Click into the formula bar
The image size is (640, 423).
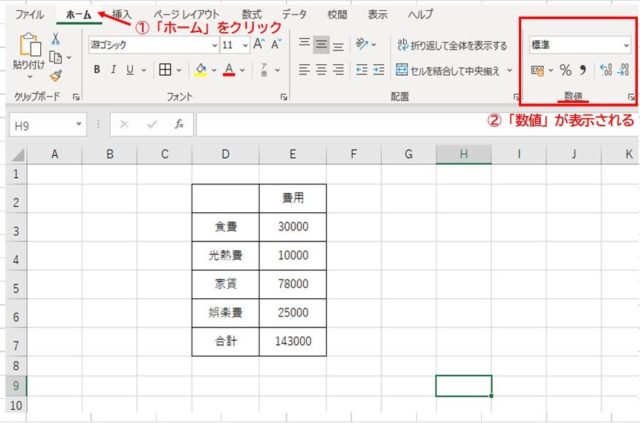pyautogui.click(x=416, y=125)
